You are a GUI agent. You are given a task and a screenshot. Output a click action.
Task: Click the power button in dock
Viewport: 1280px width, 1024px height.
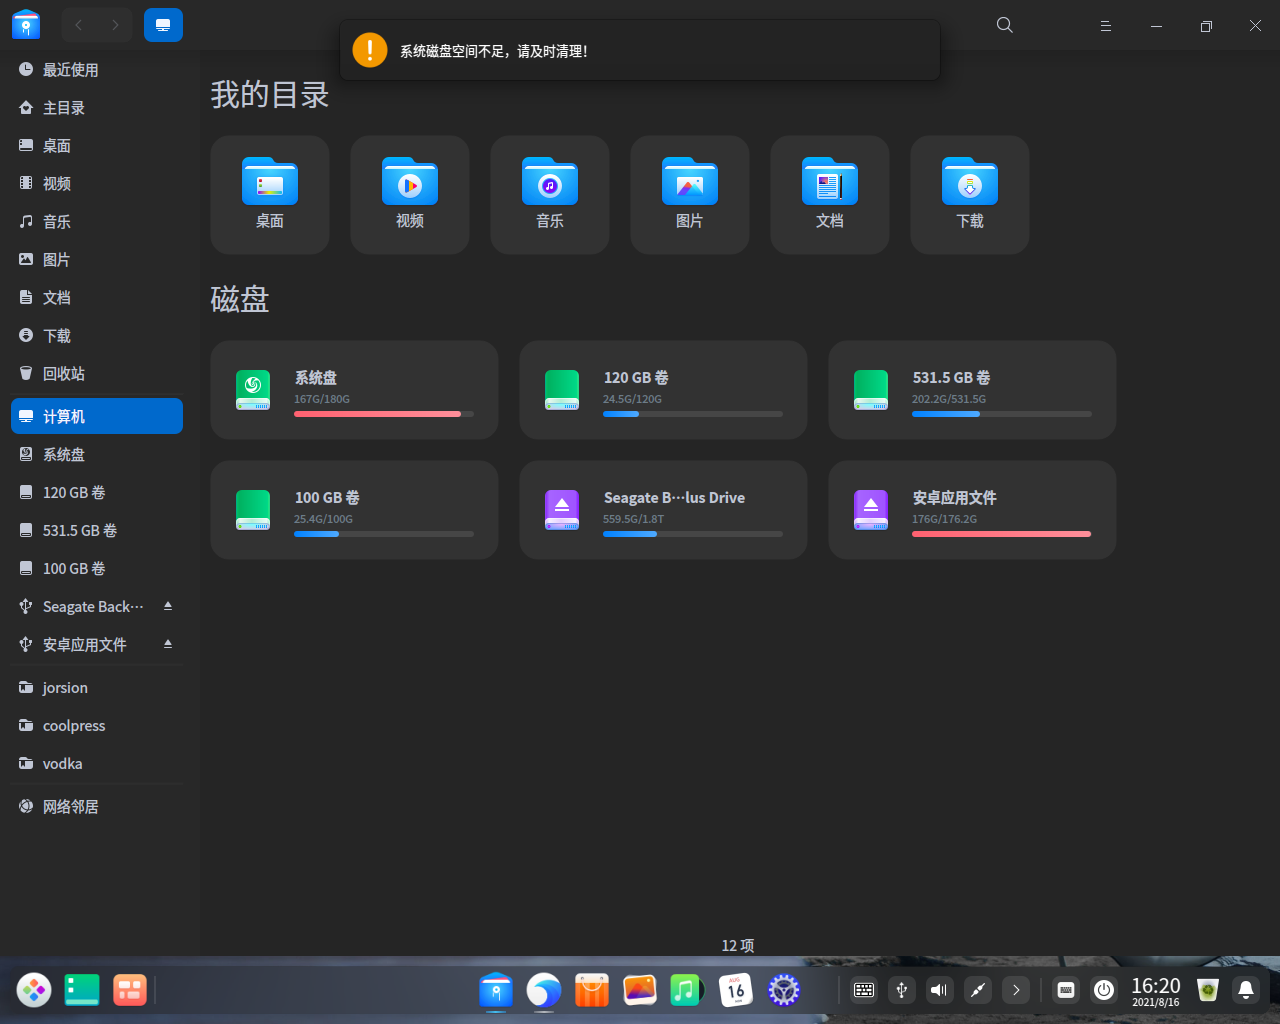pos(1104,990)
